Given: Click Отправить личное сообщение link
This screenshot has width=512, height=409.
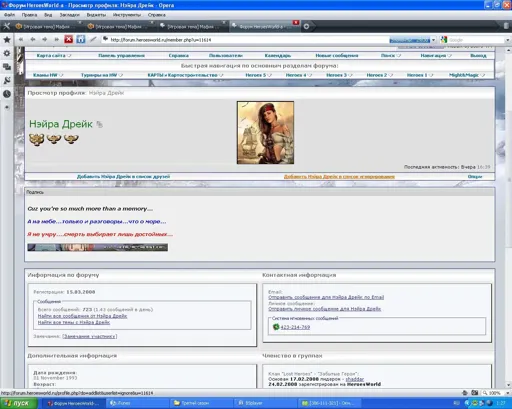Looking at the screenshot, I should pos(324,309).
